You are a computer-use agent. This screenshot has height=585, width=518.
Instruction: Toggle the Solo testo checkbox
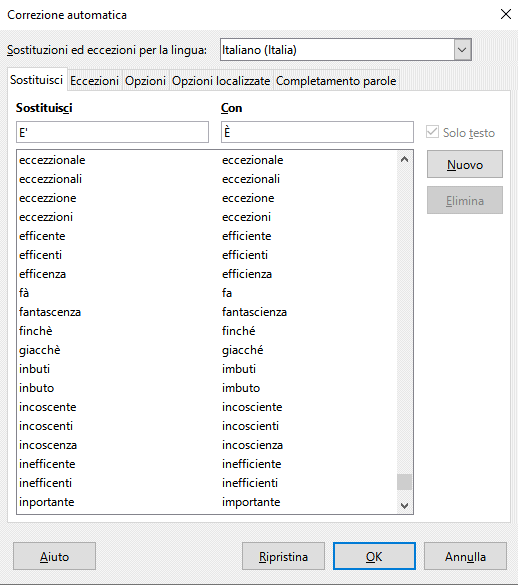click(x=432, y=132)
